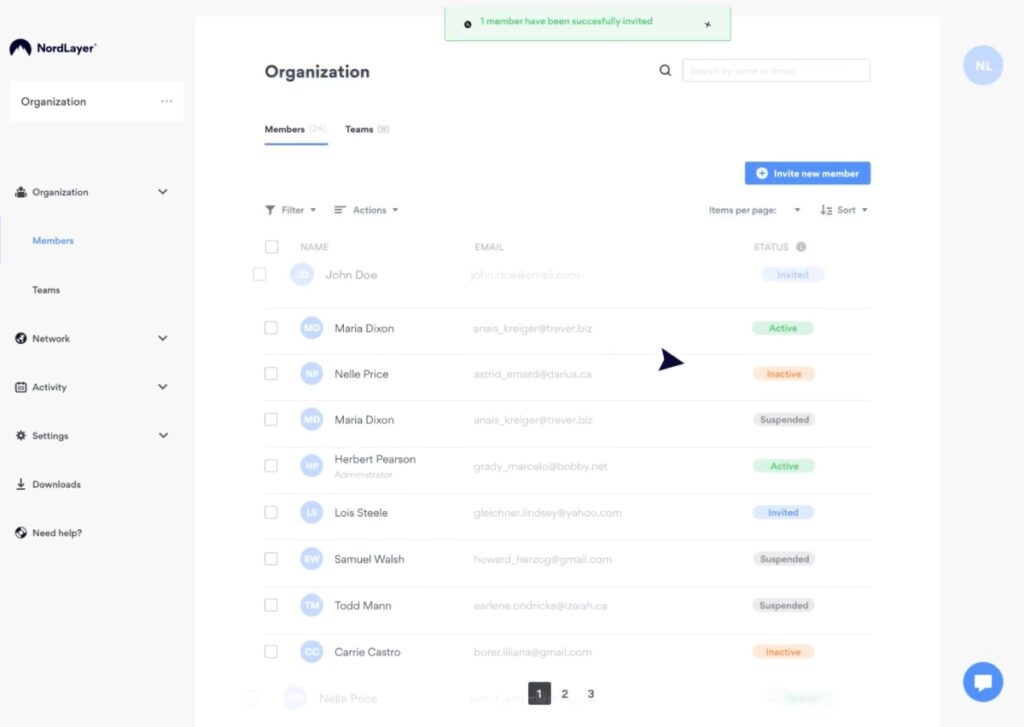Screen dimensions: 1024x727
Task: Go to page 1
Action: [539, 694]
